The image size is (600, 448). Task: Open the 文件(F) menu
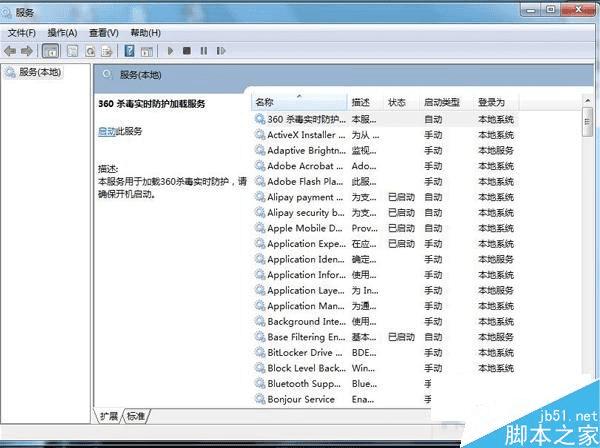pos(22,33)
